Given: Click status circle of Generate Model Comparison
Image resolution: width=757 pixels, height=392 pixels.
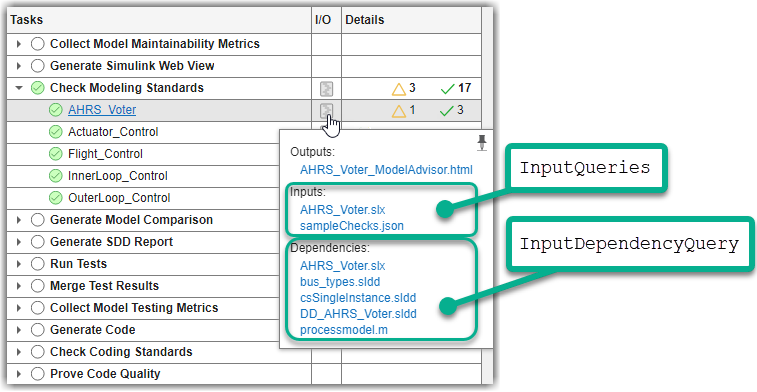Looking at the screenshot, I should [x=38, y=220].
